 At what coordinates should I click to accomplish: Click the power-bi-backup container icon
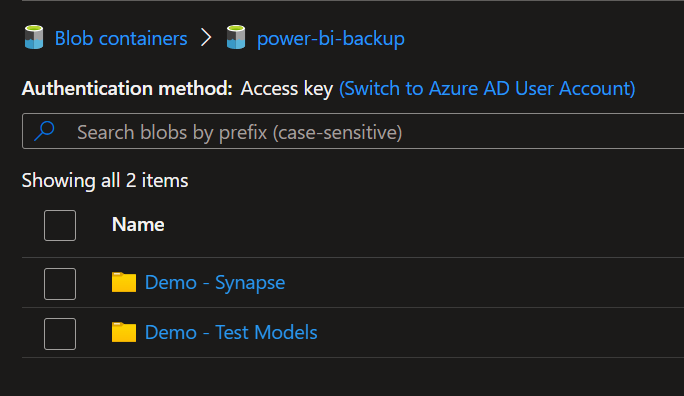pyautogui.click(x=236, y=38)
